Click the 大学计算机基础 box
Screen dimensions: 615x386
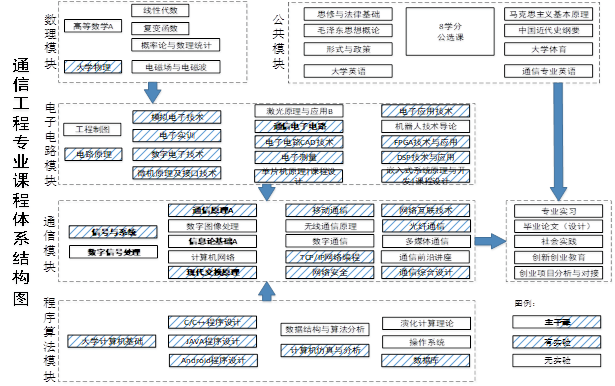pyautogui.click(x=112, y=341)
